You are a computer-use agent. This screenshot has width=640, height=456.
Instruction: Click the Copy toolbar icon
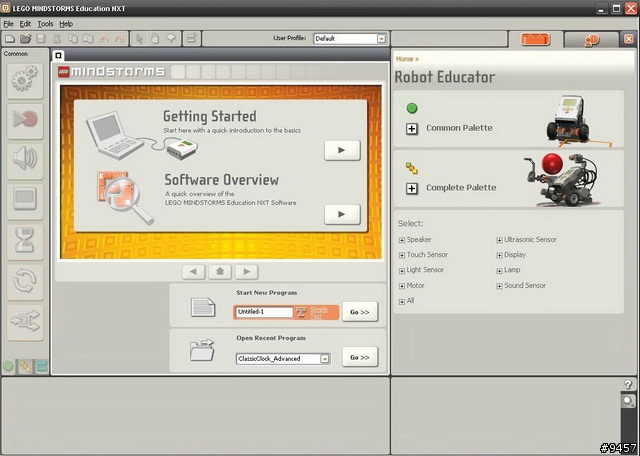point(73,39)
